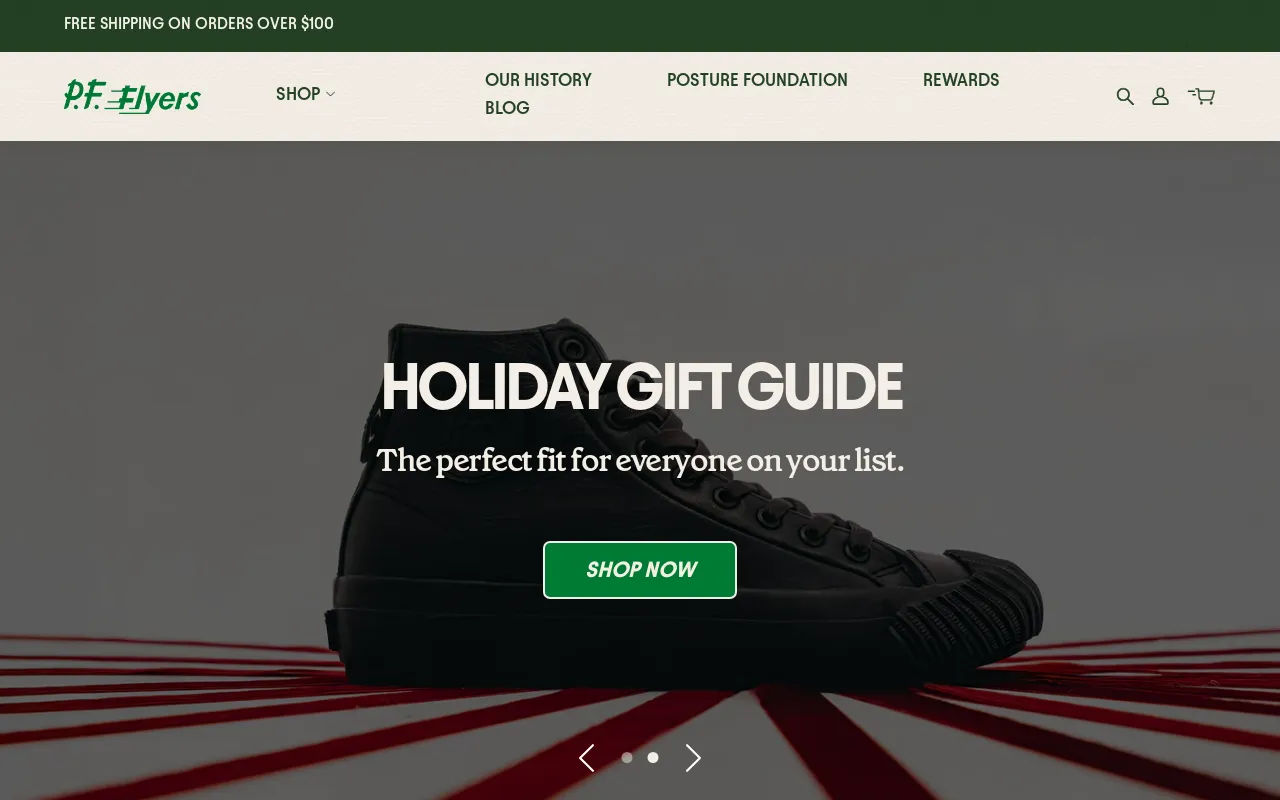Select the second slideshow dot
Screen dimensions: 1280x800
[x=653, y=758]
